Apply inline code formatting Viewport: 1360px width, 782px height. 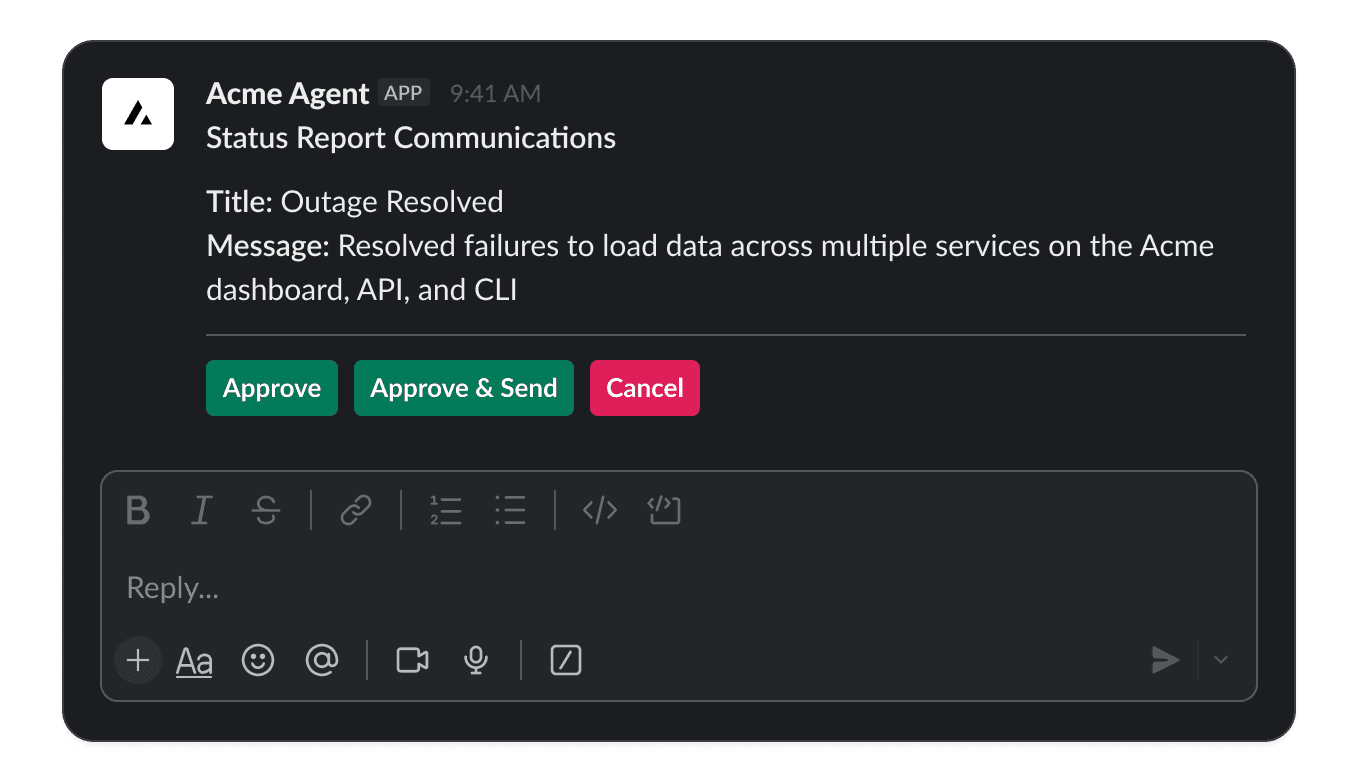[600, 511]
